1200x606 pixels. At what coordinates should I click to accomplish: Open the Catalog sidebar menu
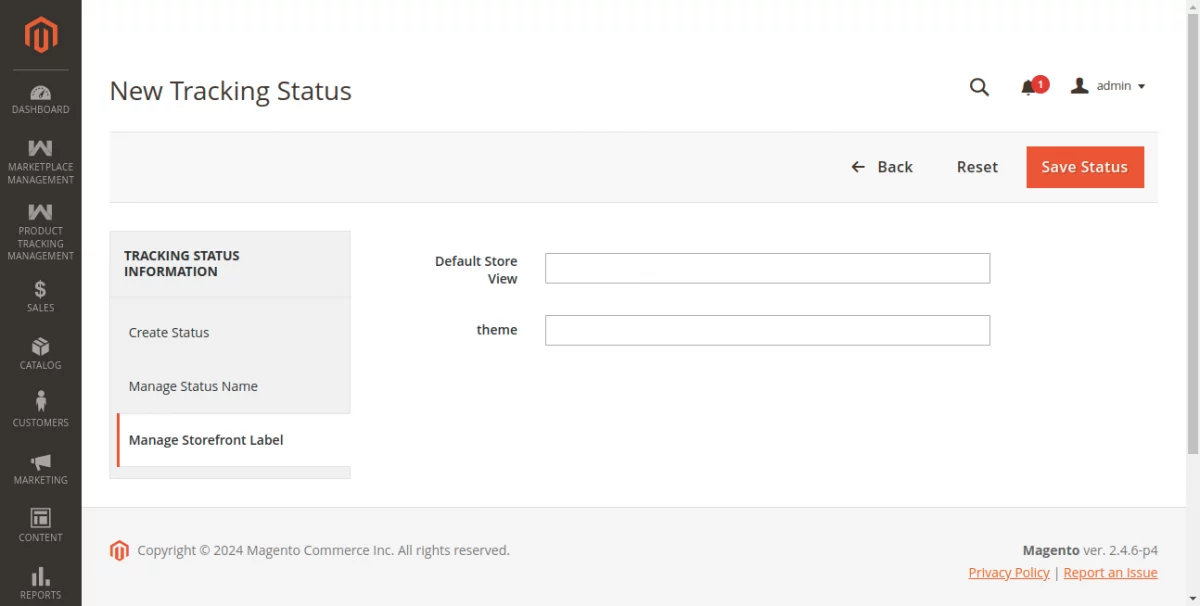click(x=40, y=355)
